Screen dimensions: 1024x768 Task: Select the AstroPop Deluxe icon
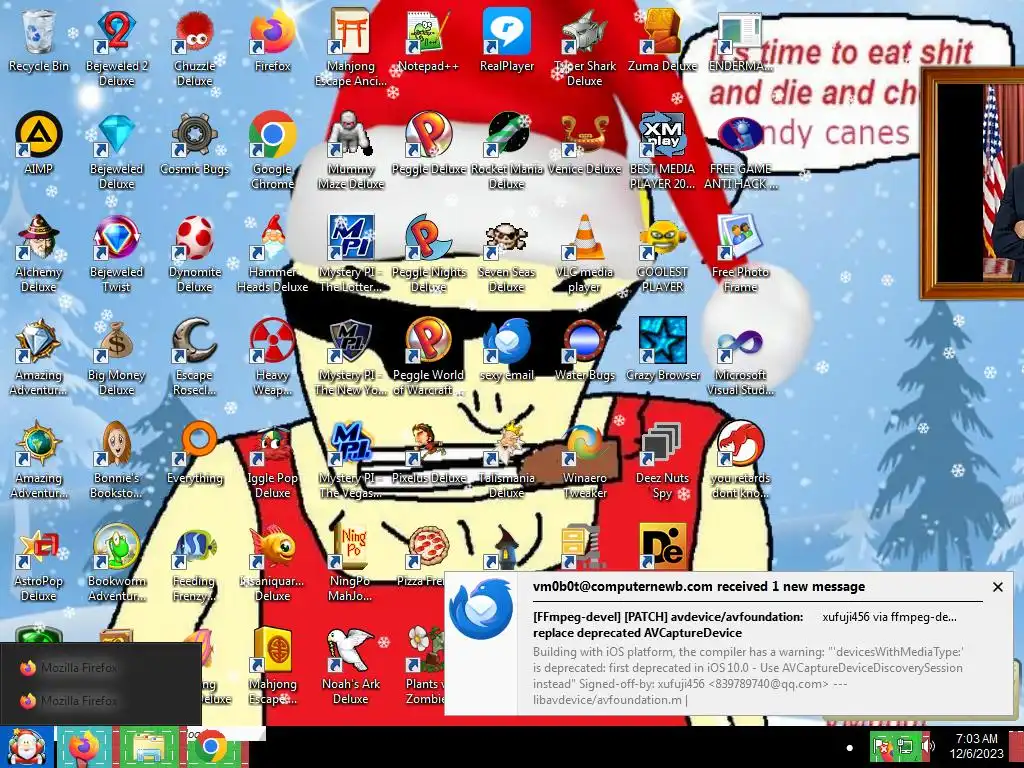point(39,563)
